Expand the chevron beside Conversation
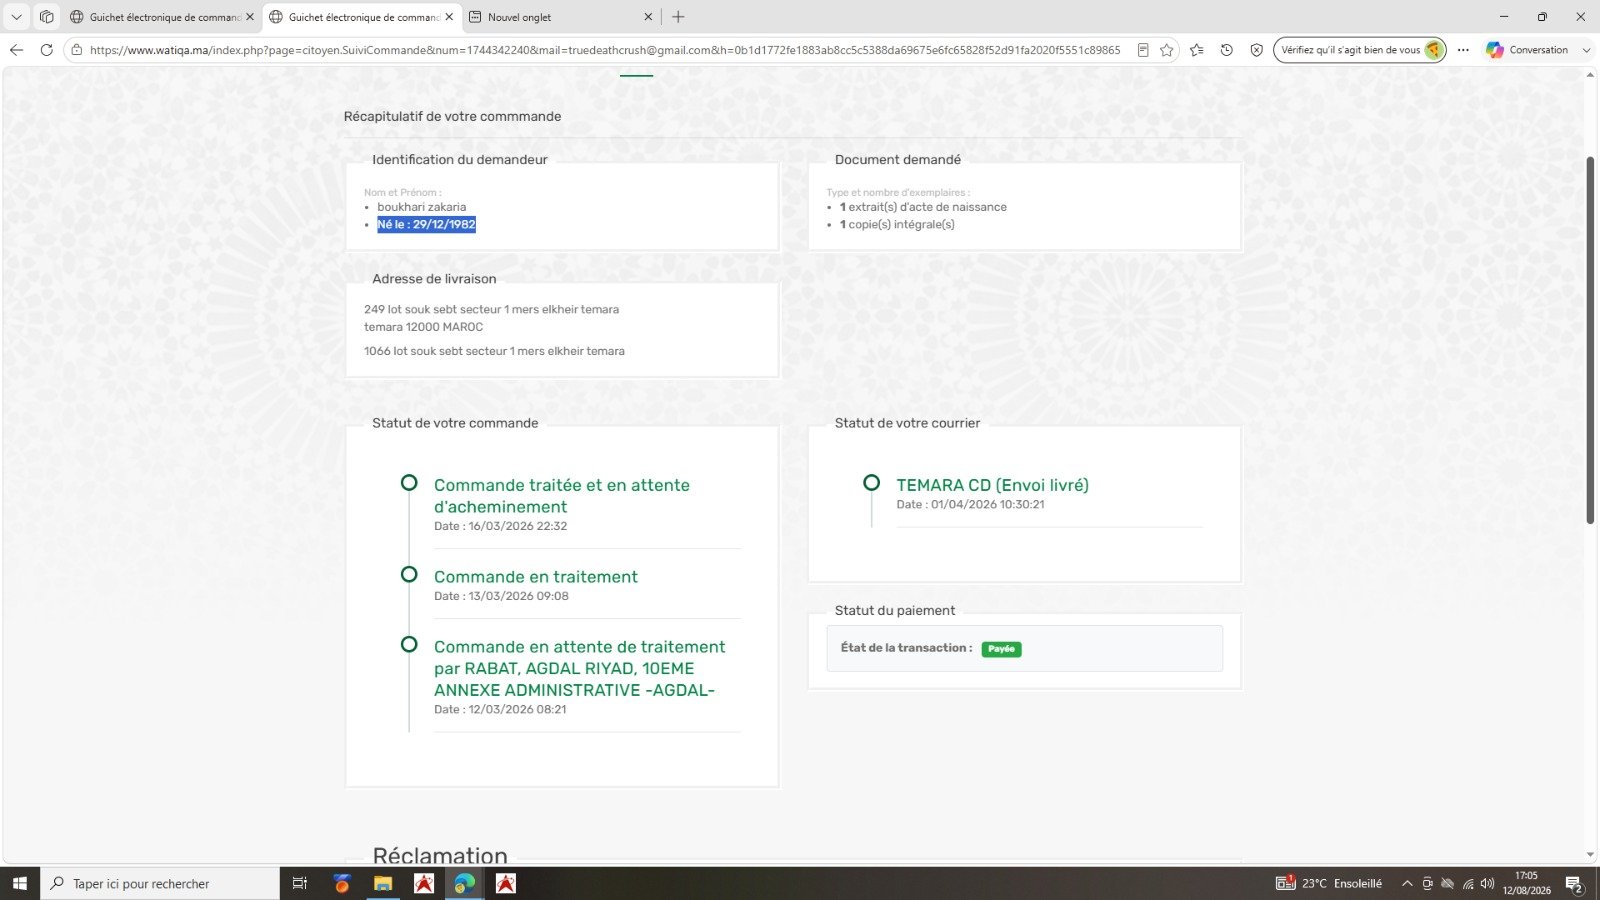Image resolution: width=1600 pixels, height=900 pixels. point(1586,50)
